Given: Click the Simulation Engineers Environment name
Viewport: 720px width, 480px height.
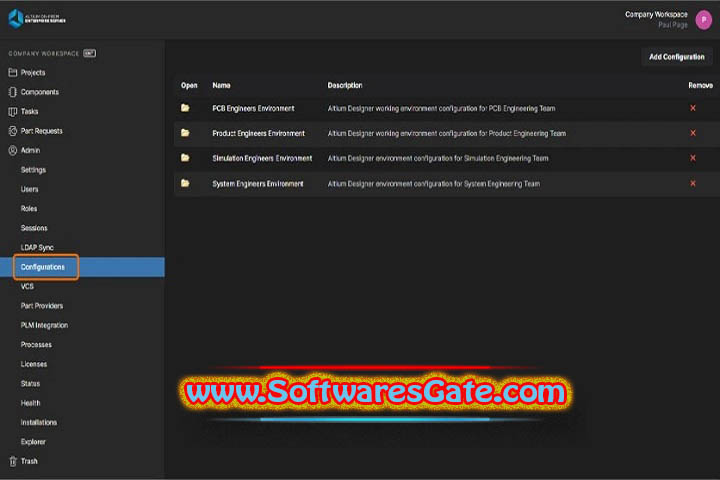Looking at the screenshot, I should (x=262, y=158).
